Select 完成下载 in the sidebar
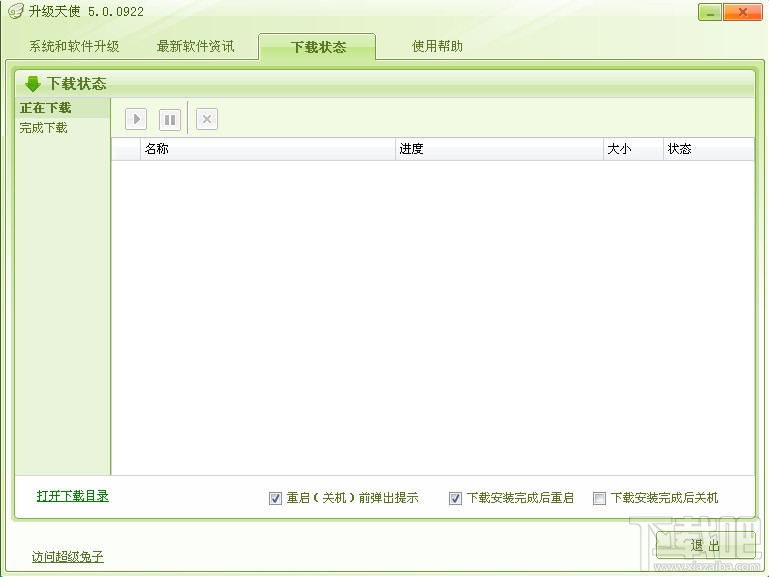This screenshot has width=769, height=577. point(62,128)
